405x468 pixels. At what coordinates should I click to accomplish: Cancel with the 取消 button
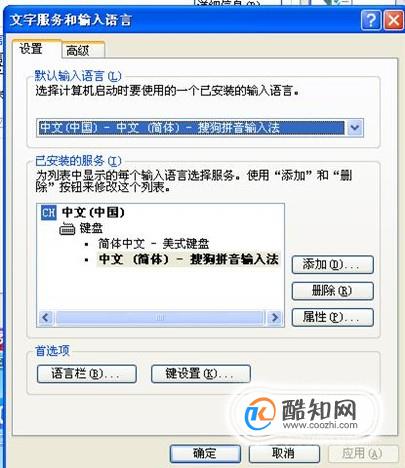coord(284,453)
